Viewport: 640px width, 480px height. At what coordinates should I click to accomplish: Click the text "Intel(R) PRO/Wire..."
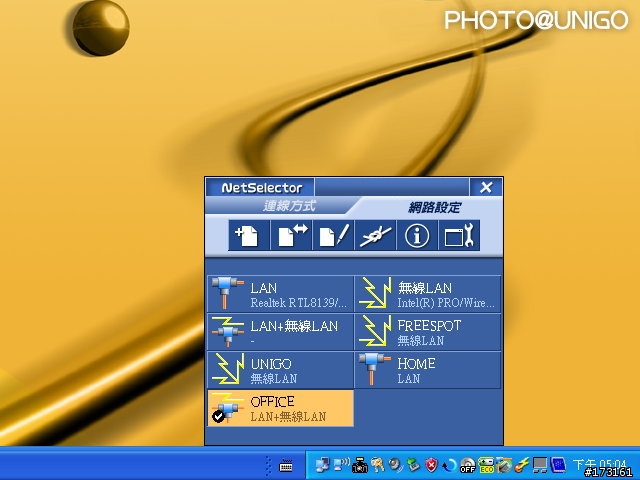point(446,303)
